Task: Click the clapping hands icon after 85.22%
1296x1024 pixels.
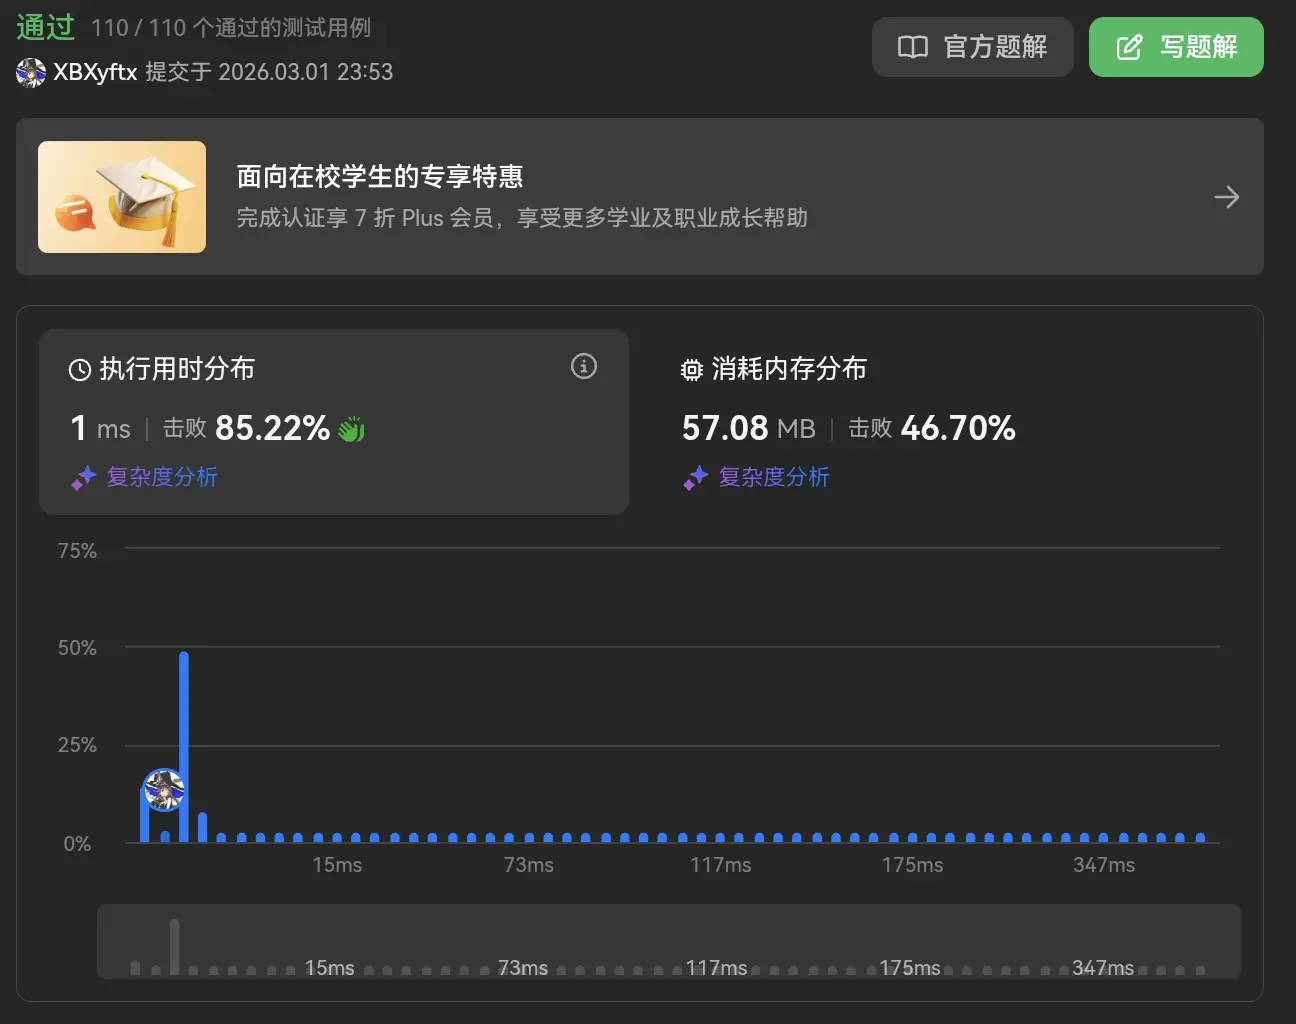Action: [x=352, y=429]
